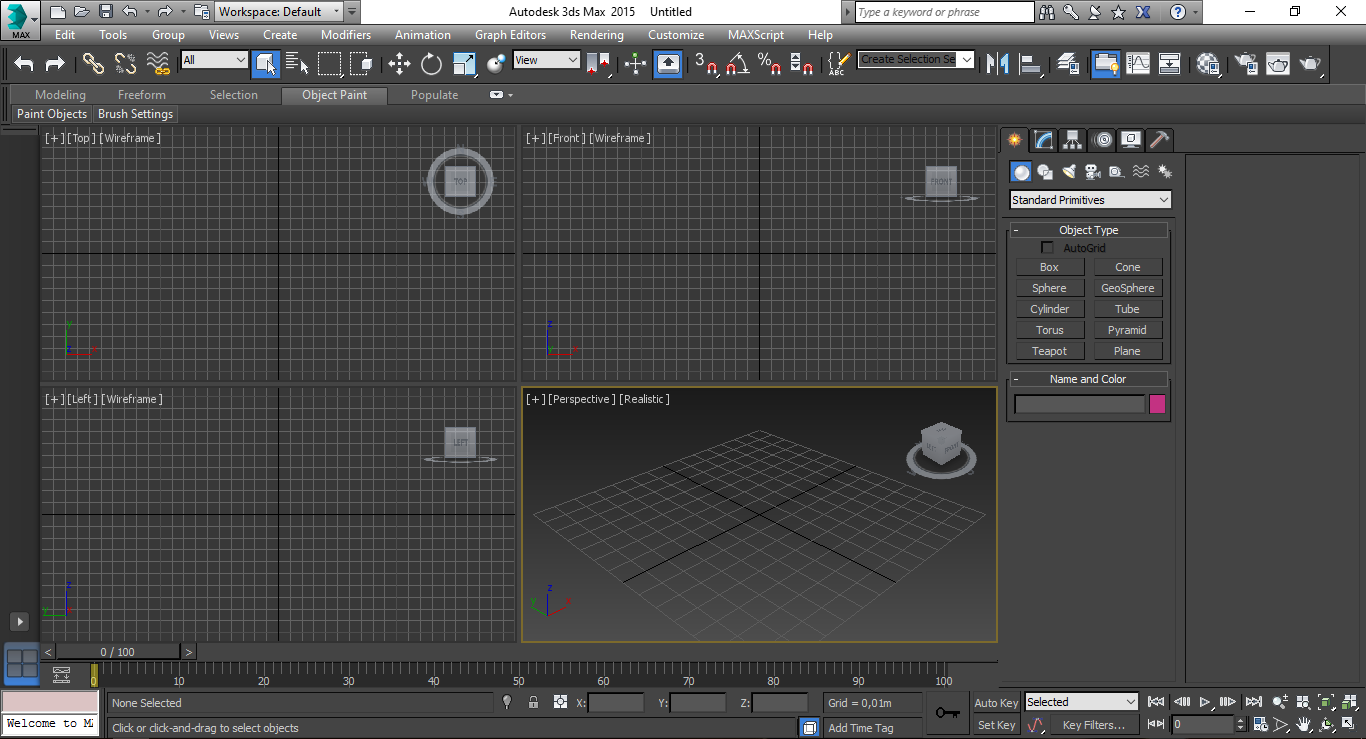
Task: Create a Teapot primitive button
Action: [x=1049, y=351]
